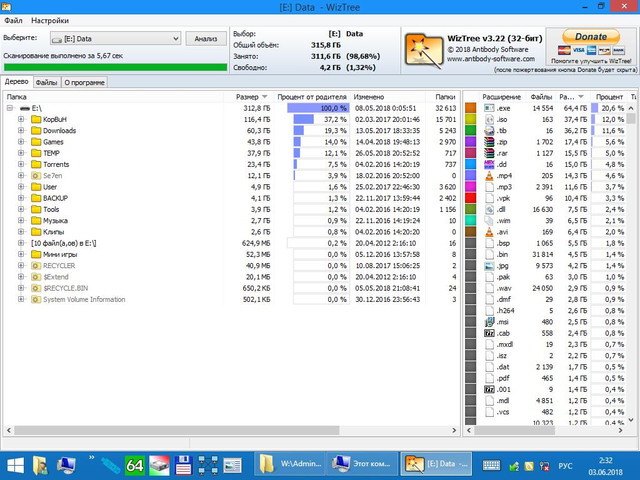640x480 pixels.
Task: Click the network diagram taskbar icon
Action: coord(208,465)
